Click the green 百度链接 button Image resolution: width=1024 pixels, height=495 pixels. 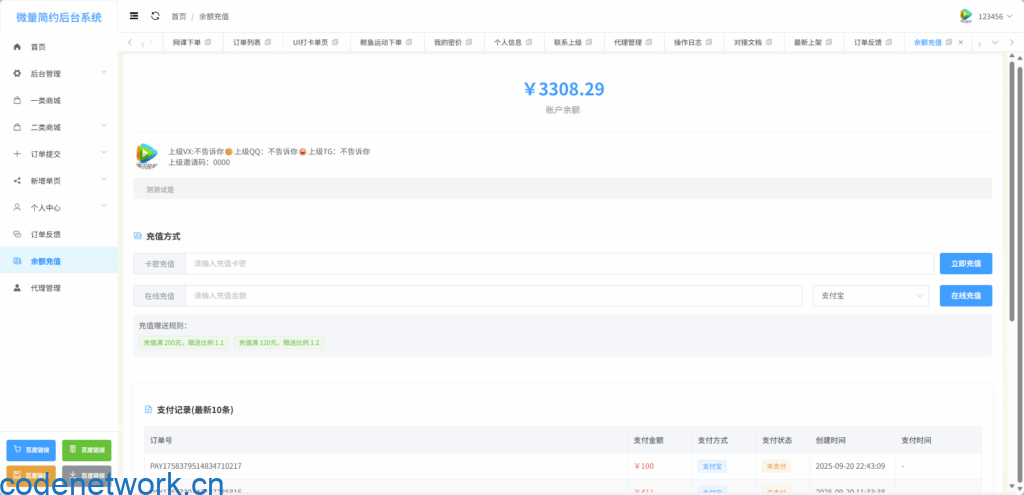87,451
